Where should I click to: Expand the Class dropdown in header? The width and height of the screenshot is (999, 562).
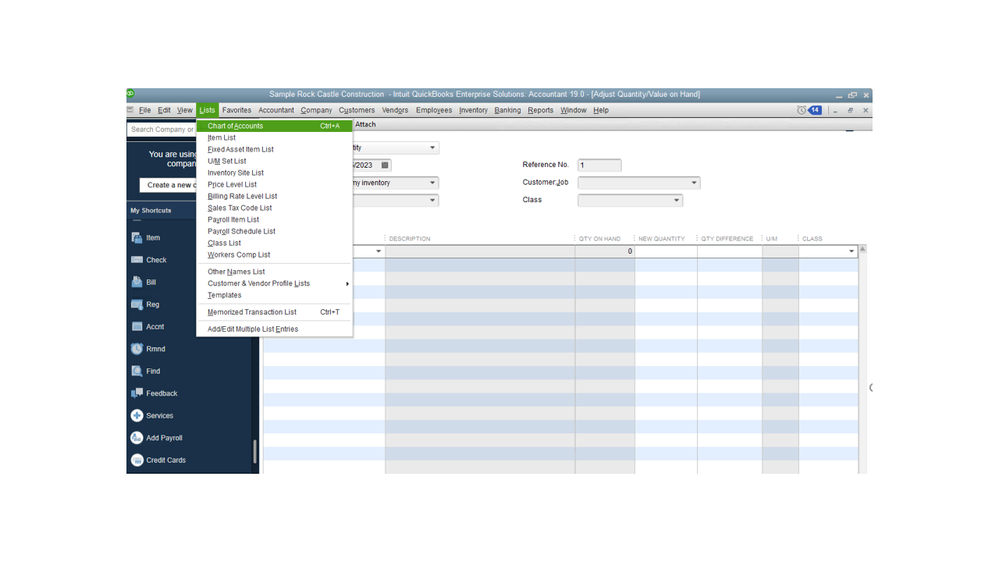[677, 201]
